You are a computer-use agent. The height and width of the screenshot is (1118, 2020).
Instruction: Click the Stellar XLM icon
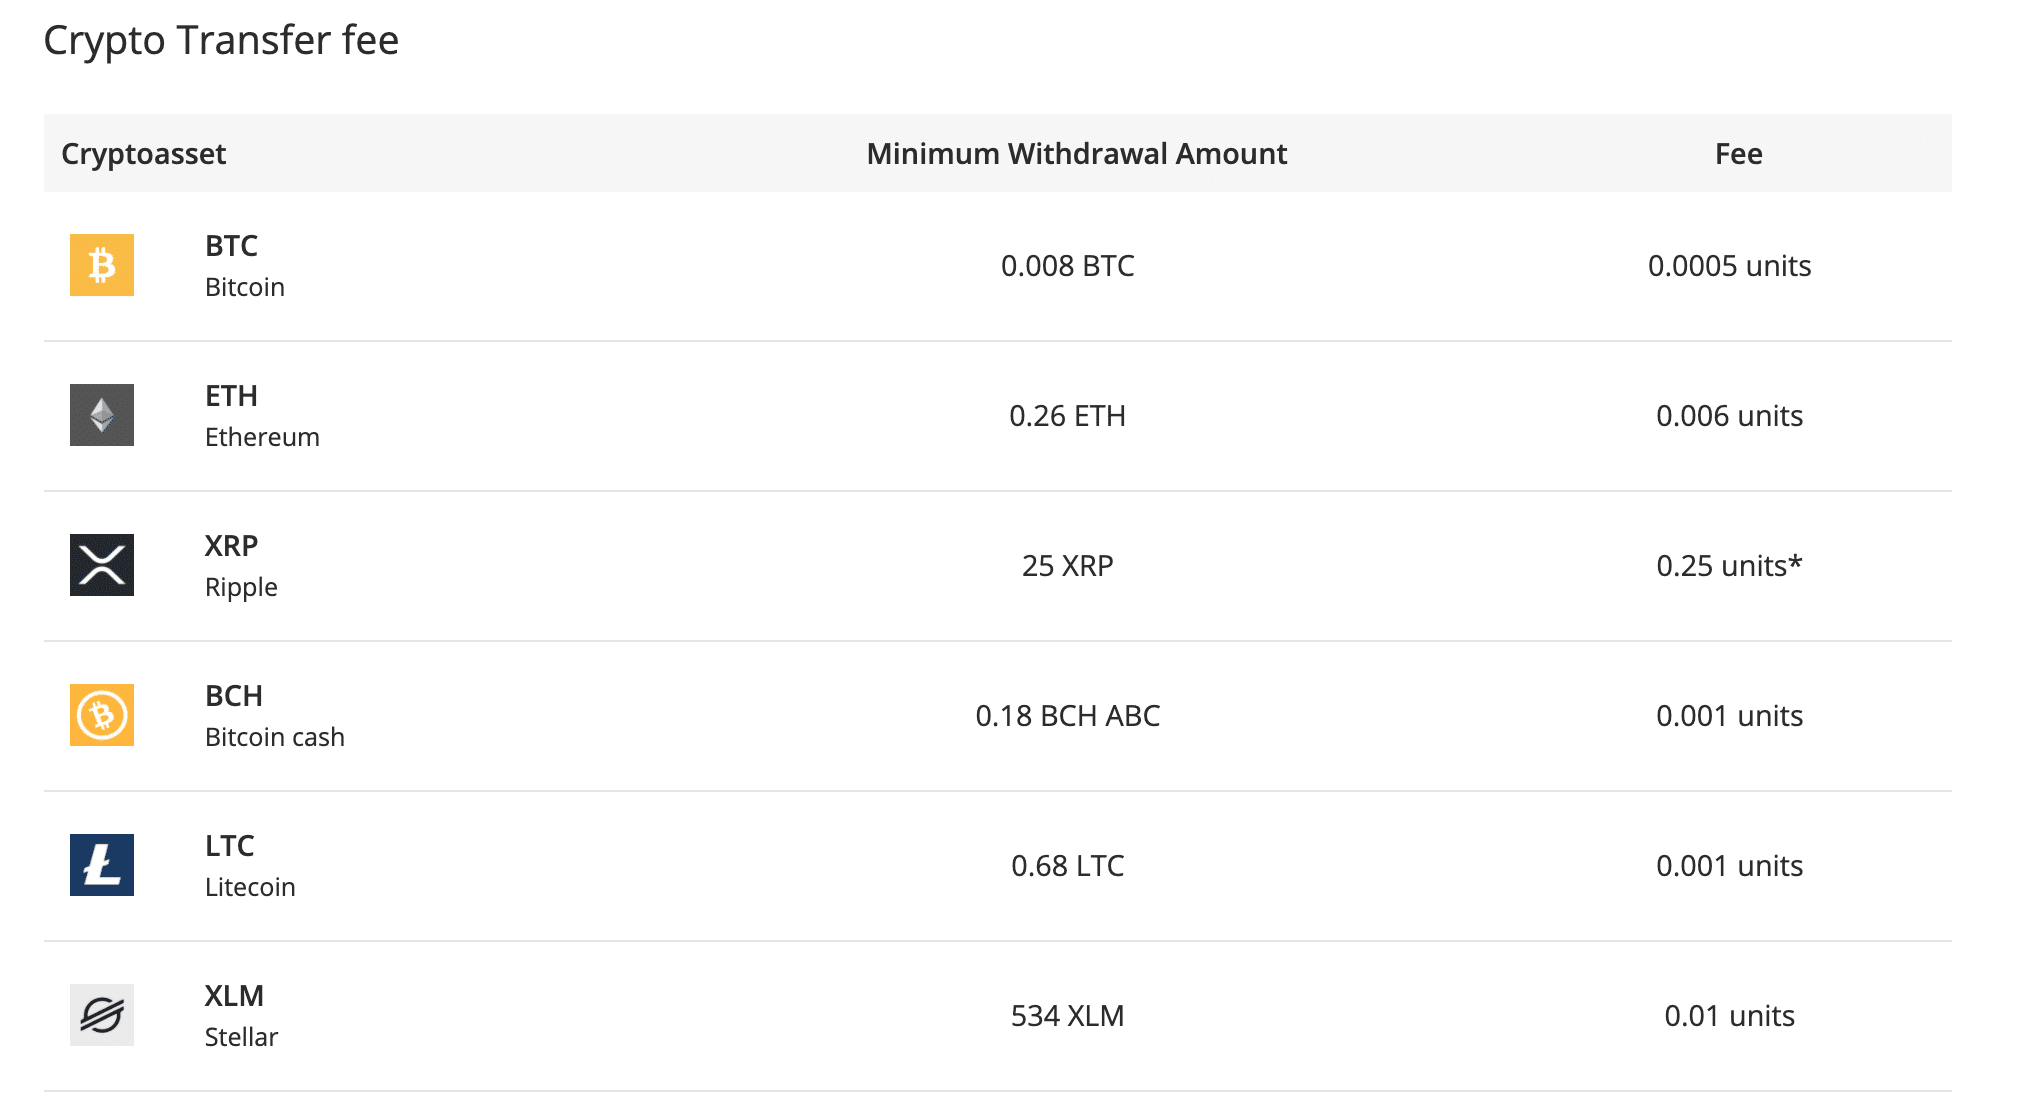102,1015
